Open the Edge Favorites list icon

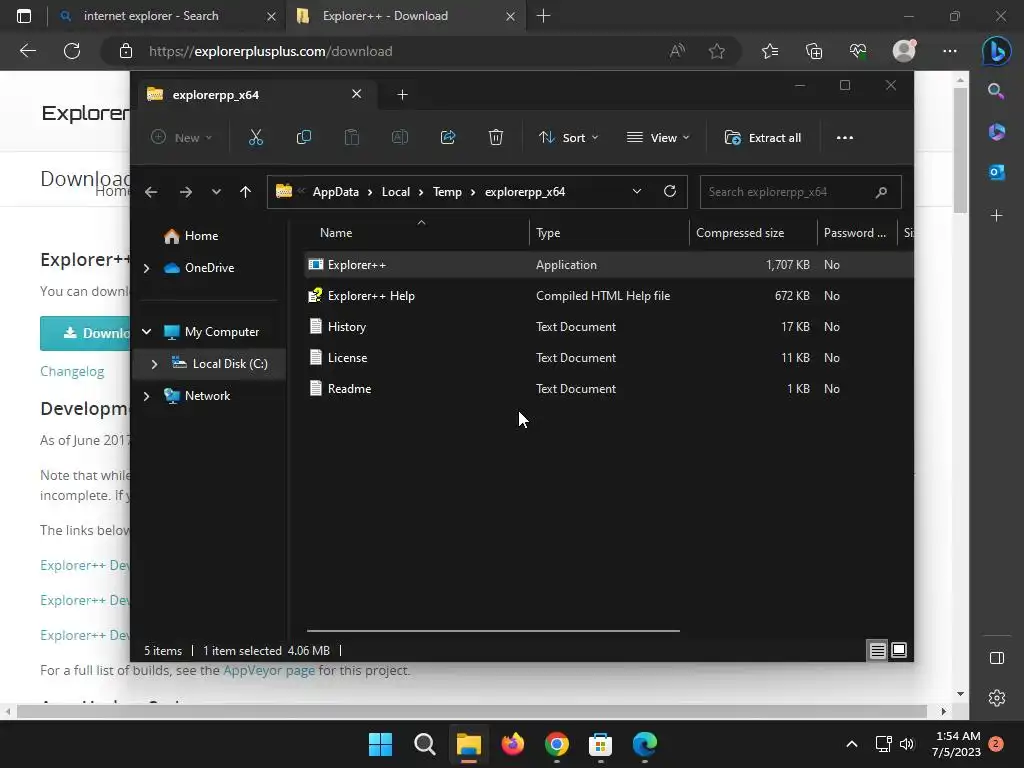coord(770,51)
